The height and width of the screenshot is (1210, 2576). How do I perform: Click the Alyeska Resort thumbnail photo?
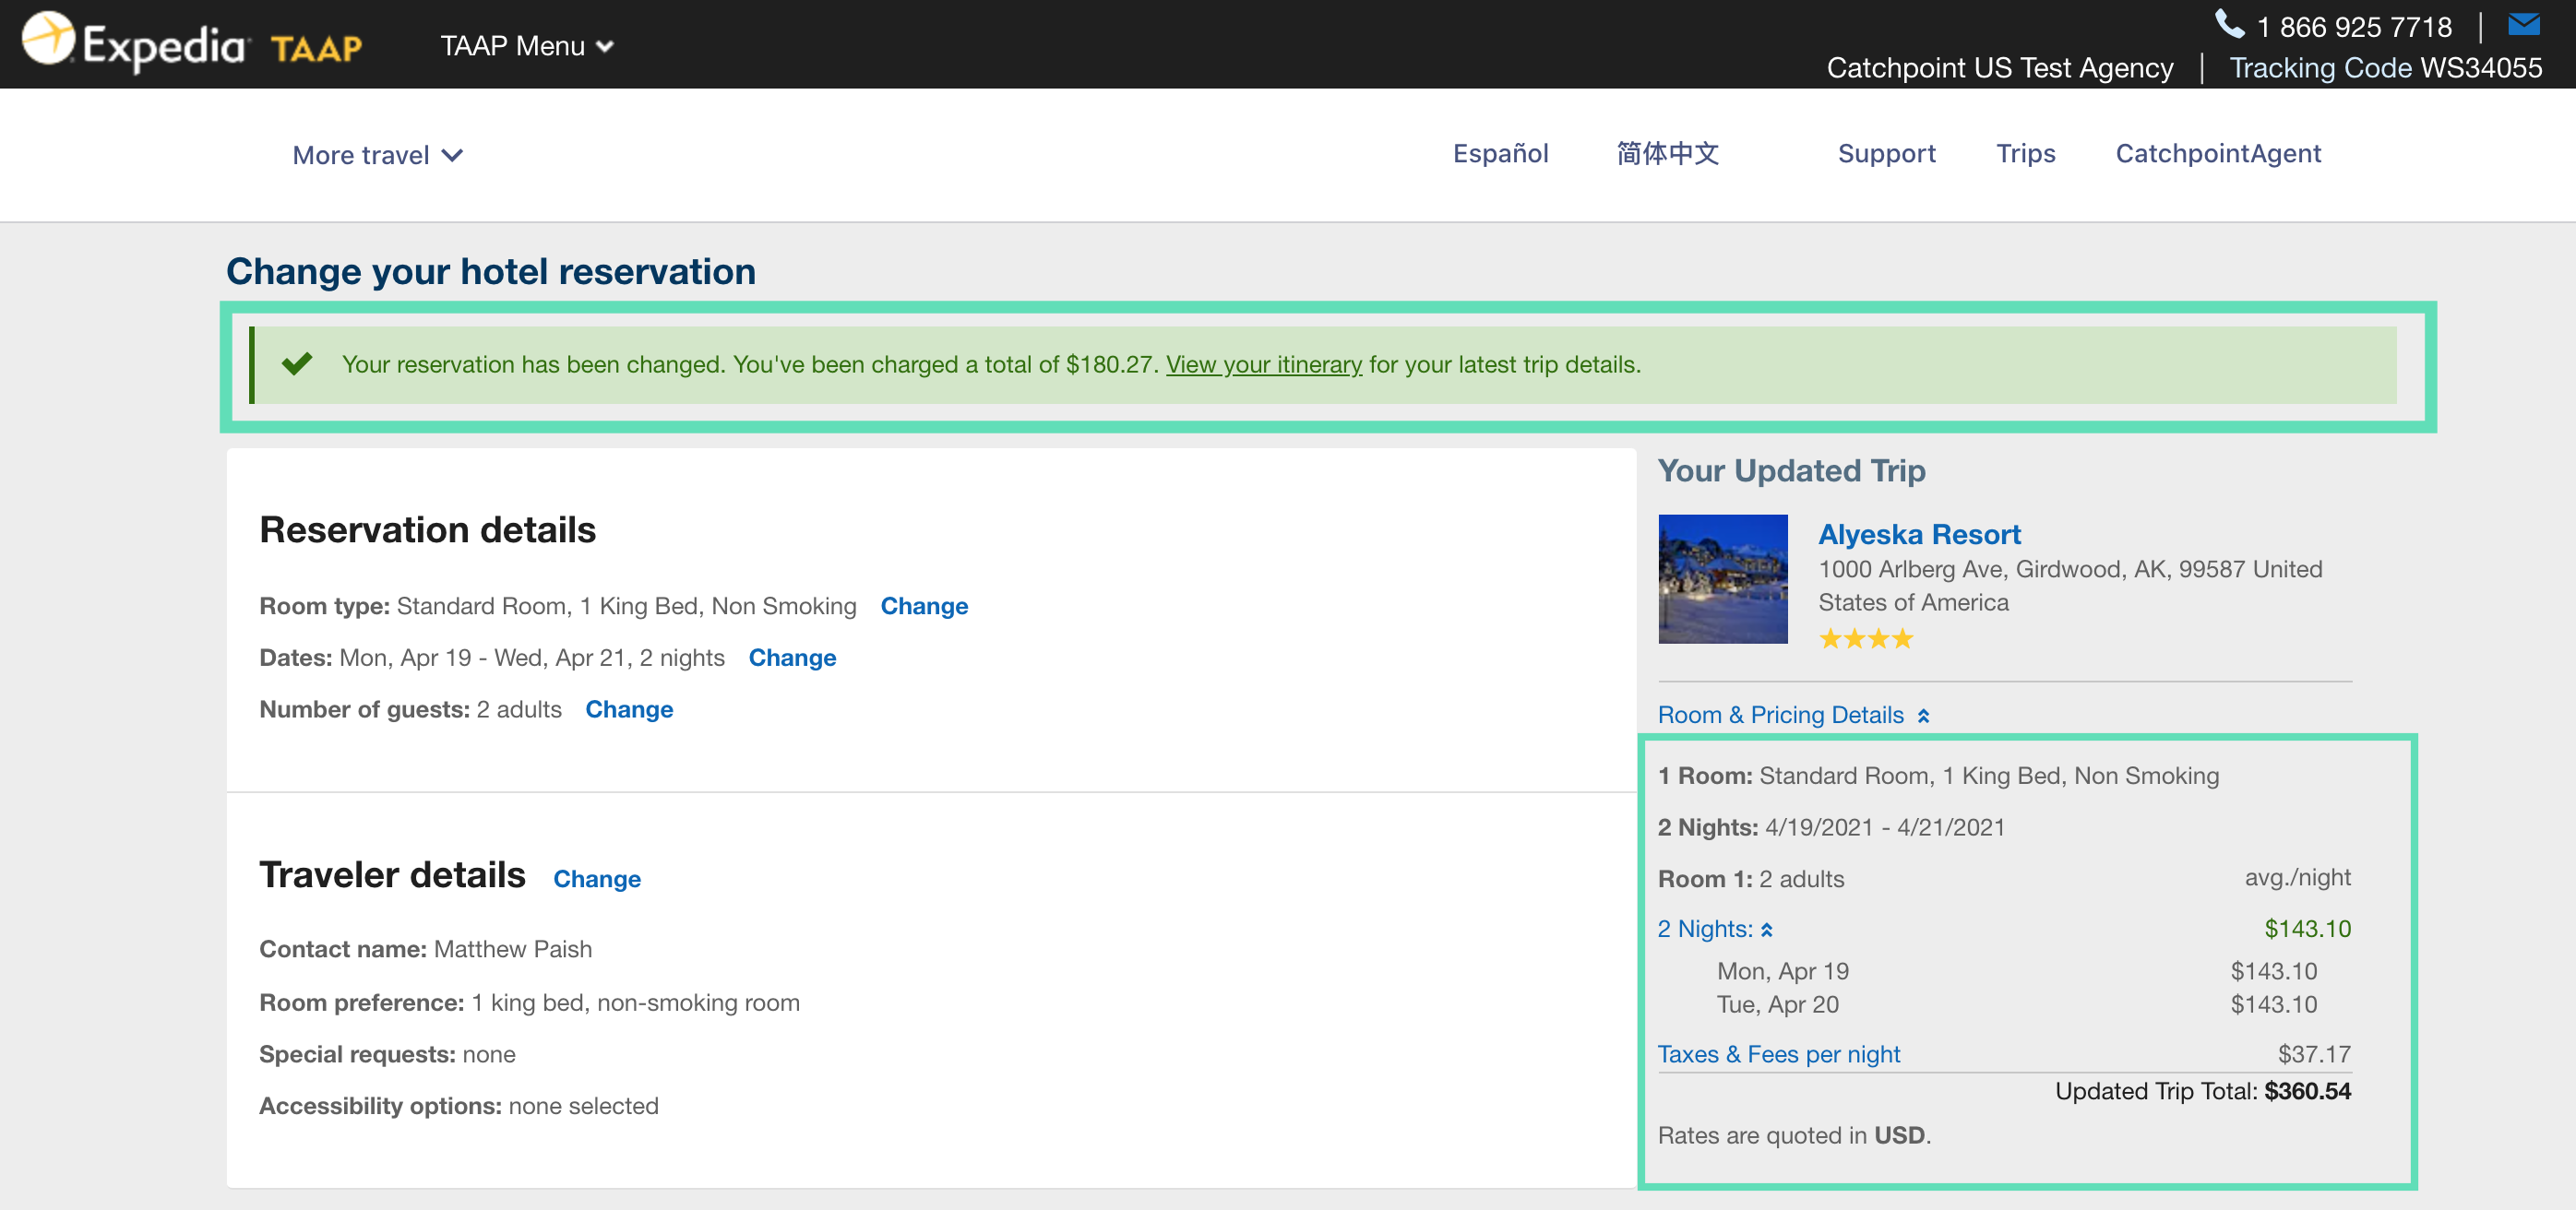click(1722, 579)
